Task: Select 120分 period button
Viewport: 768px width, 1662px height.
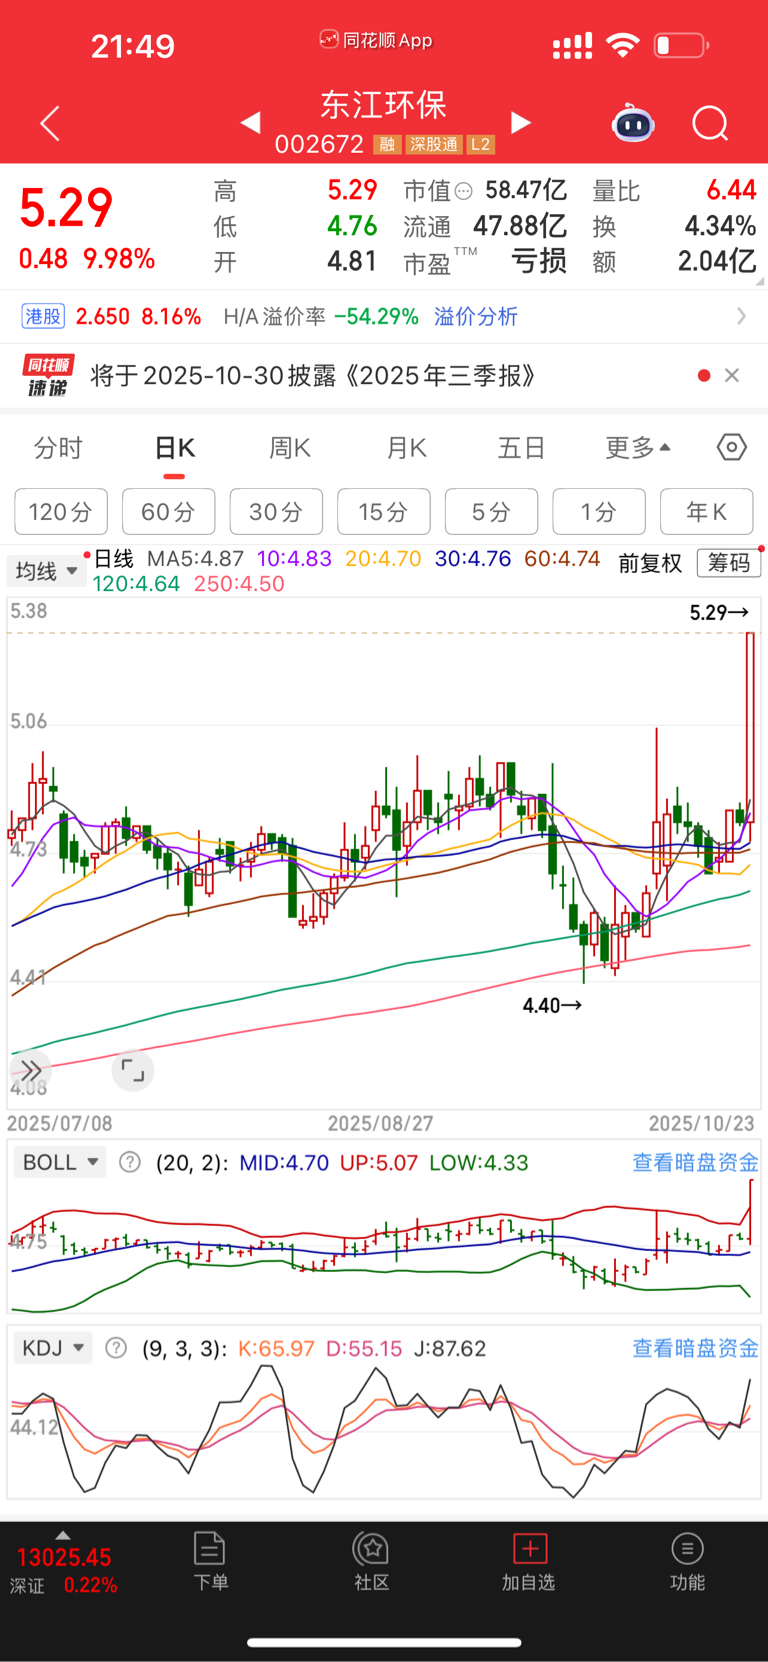Action: [61, 512]
